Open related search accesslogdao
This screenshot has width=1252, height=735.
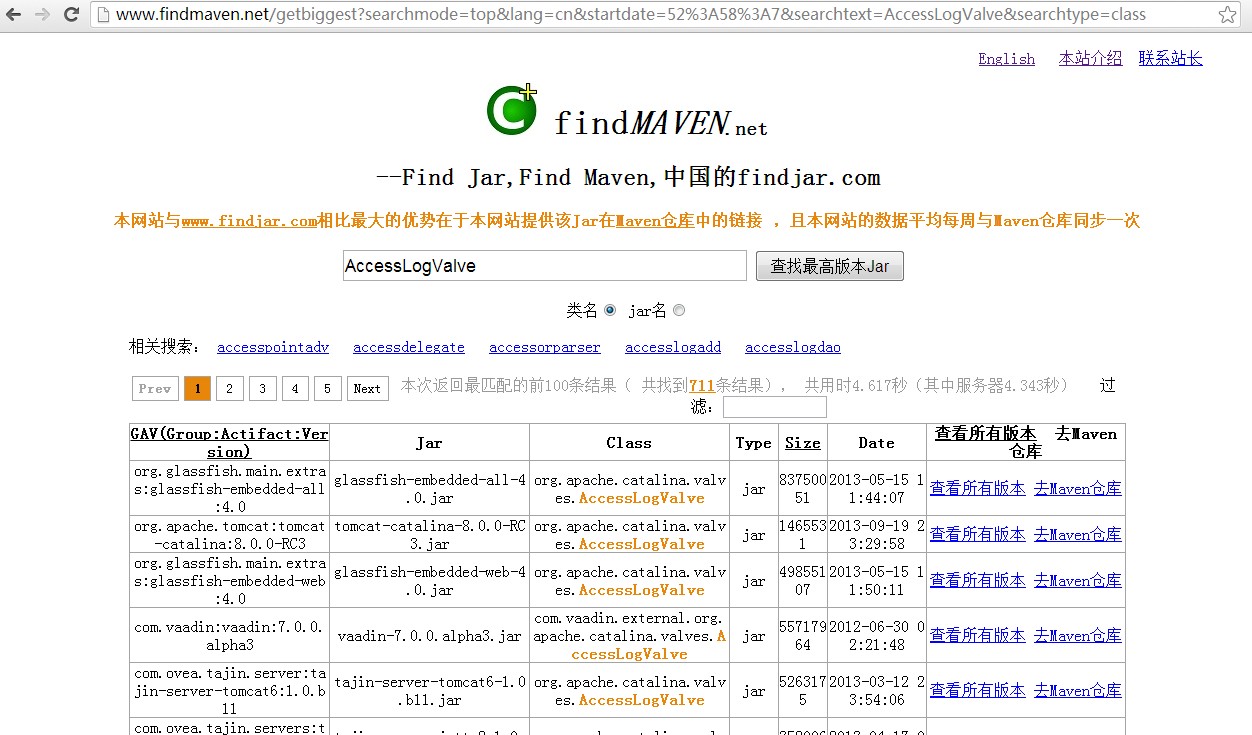click(793, 348)
